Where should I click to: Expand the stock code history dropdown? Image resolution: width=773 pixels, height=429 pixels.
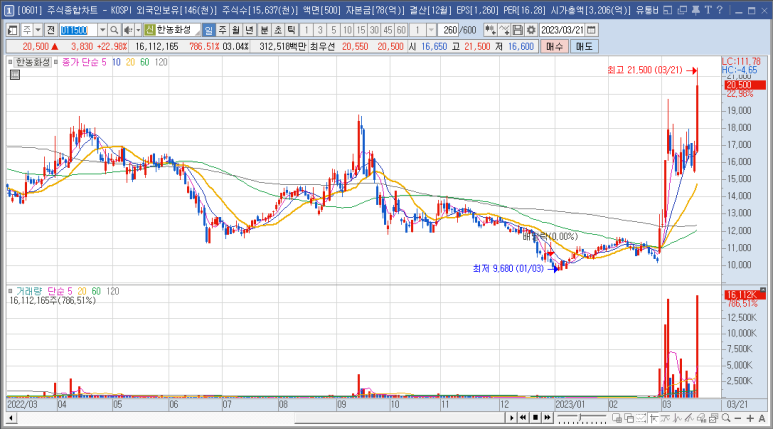tap(103, 30)
